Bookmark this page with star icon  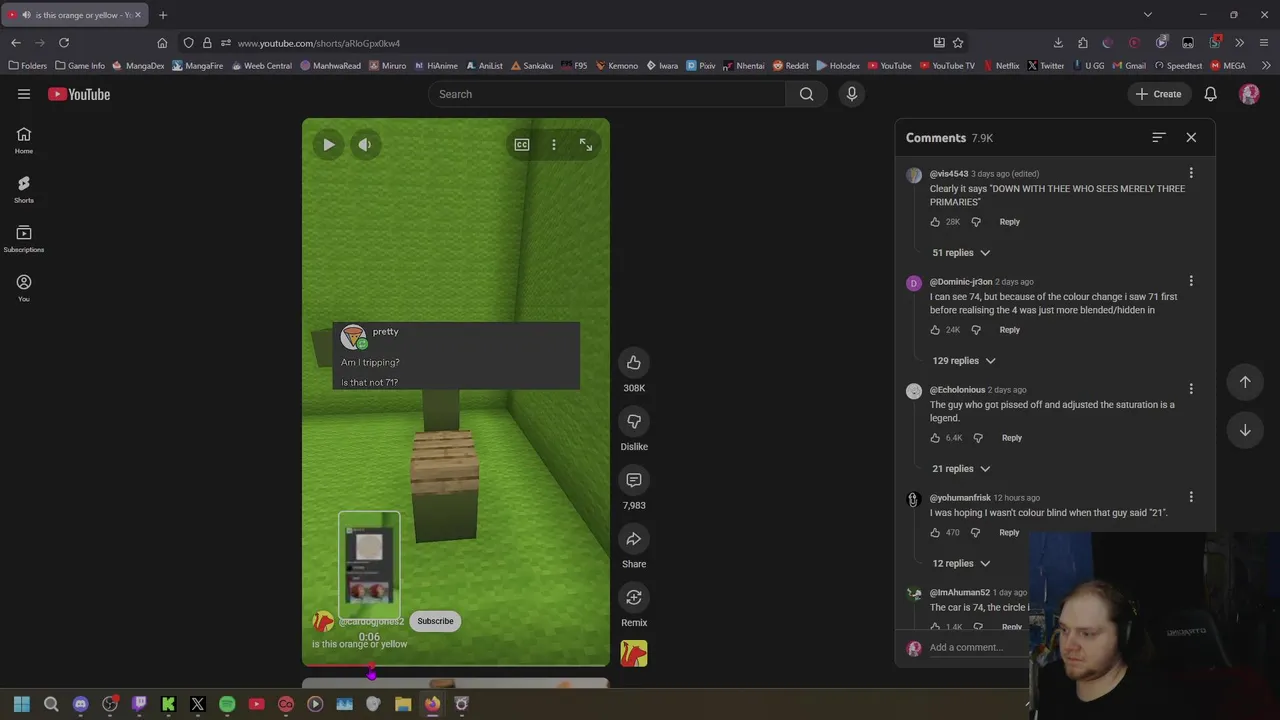pos(958,43)
